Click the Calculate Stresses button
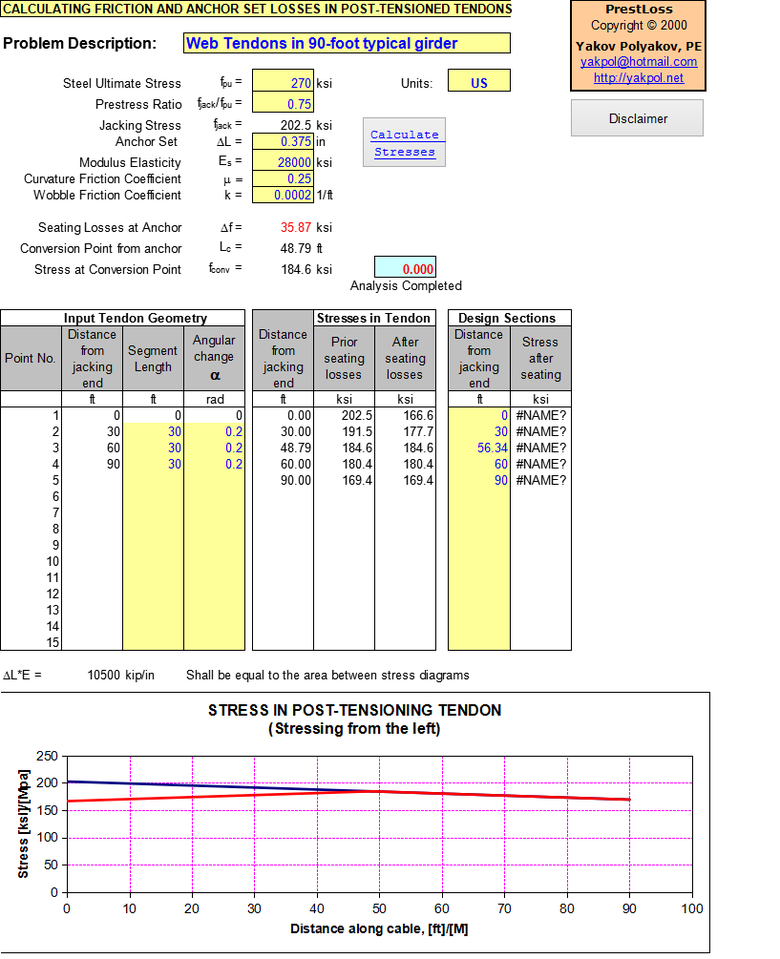This screenshot has height=959, width=780. (404, 143)
